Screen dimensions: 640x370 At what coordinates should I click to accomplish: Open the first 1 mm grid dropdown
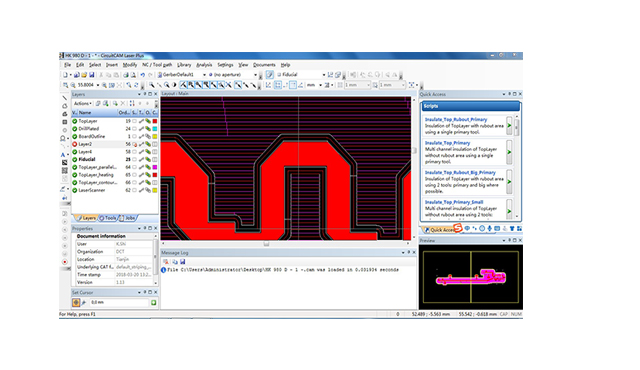368,85
